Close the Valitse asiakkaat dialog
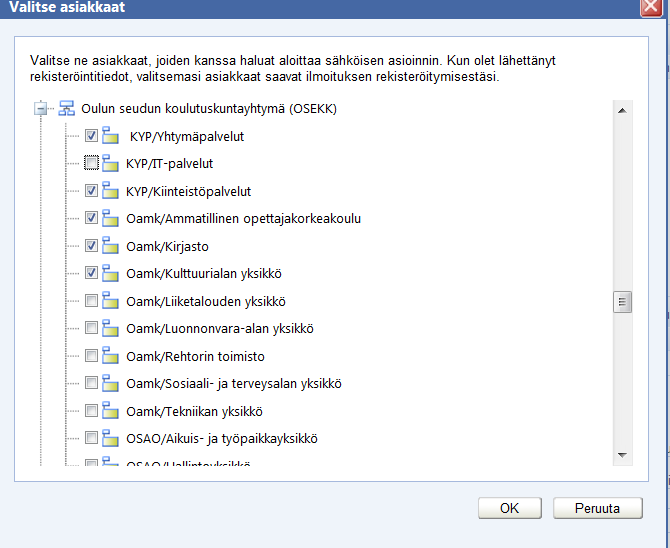 coord(651,7)
